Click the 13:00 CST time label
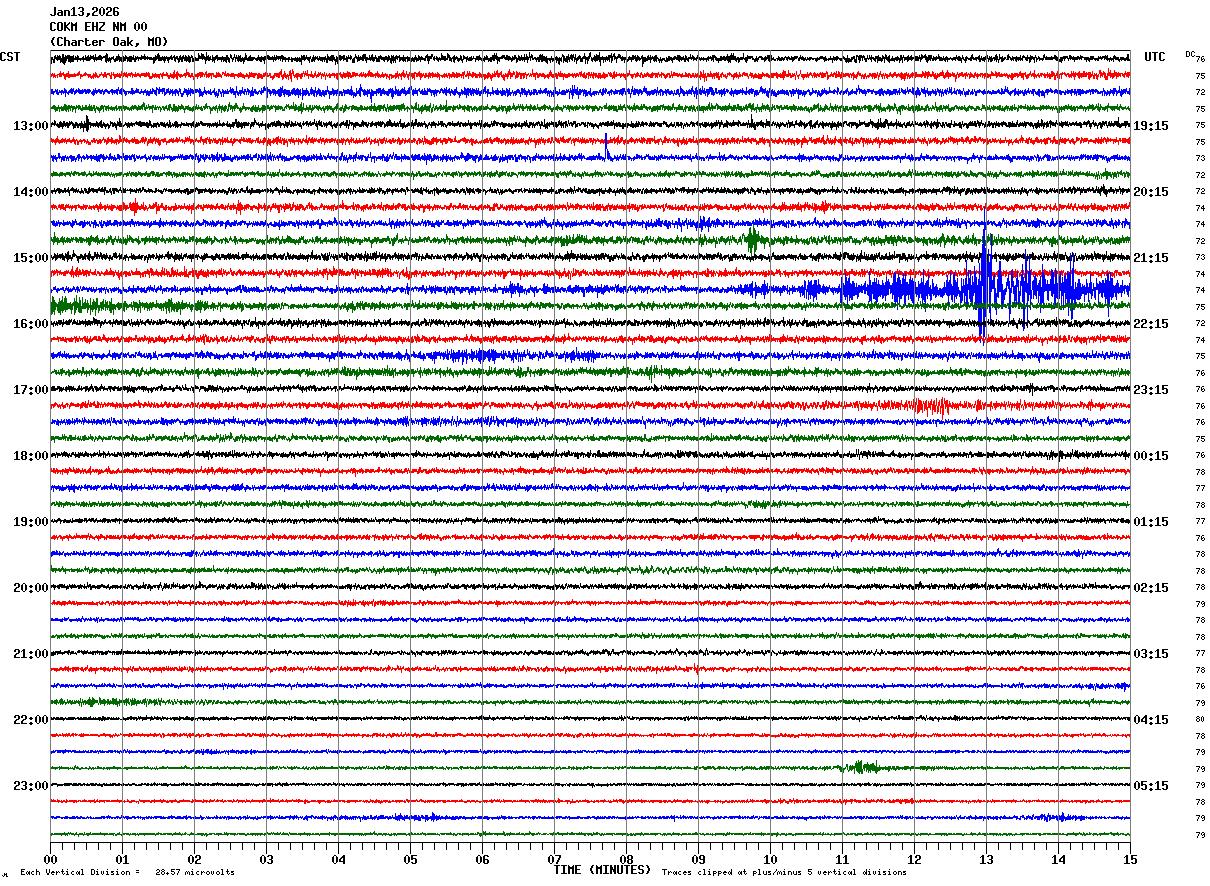 30,126
